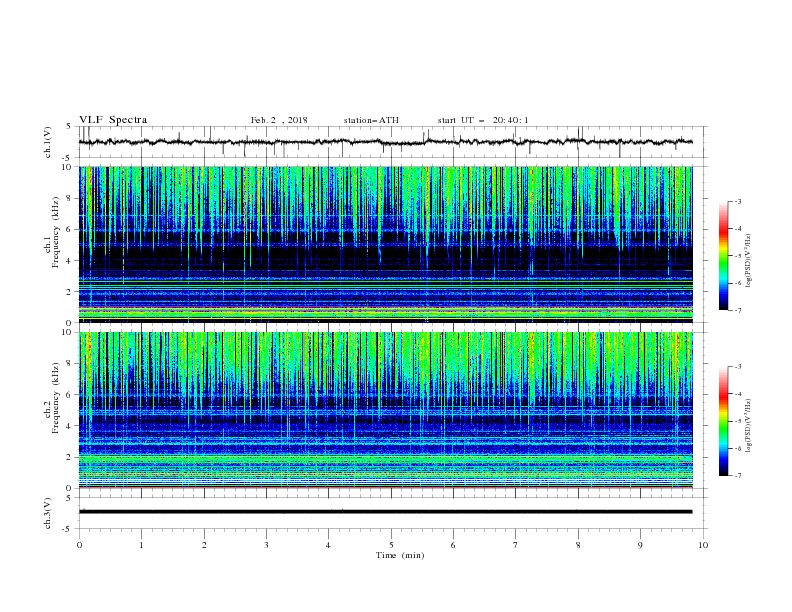This screenshot has width=792, height=612.
Task: Click the time axis end tick "10"
Action: (x=703, y=545)
